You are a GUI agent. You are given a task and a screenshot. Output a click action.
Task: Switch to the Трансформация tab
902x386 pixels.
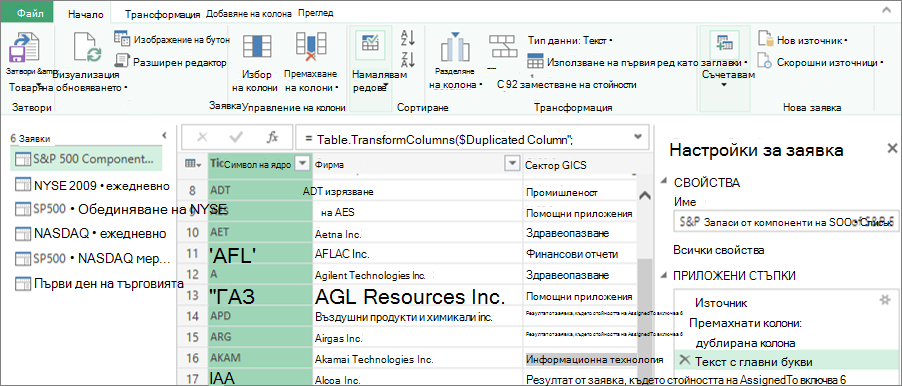(163, 14)
